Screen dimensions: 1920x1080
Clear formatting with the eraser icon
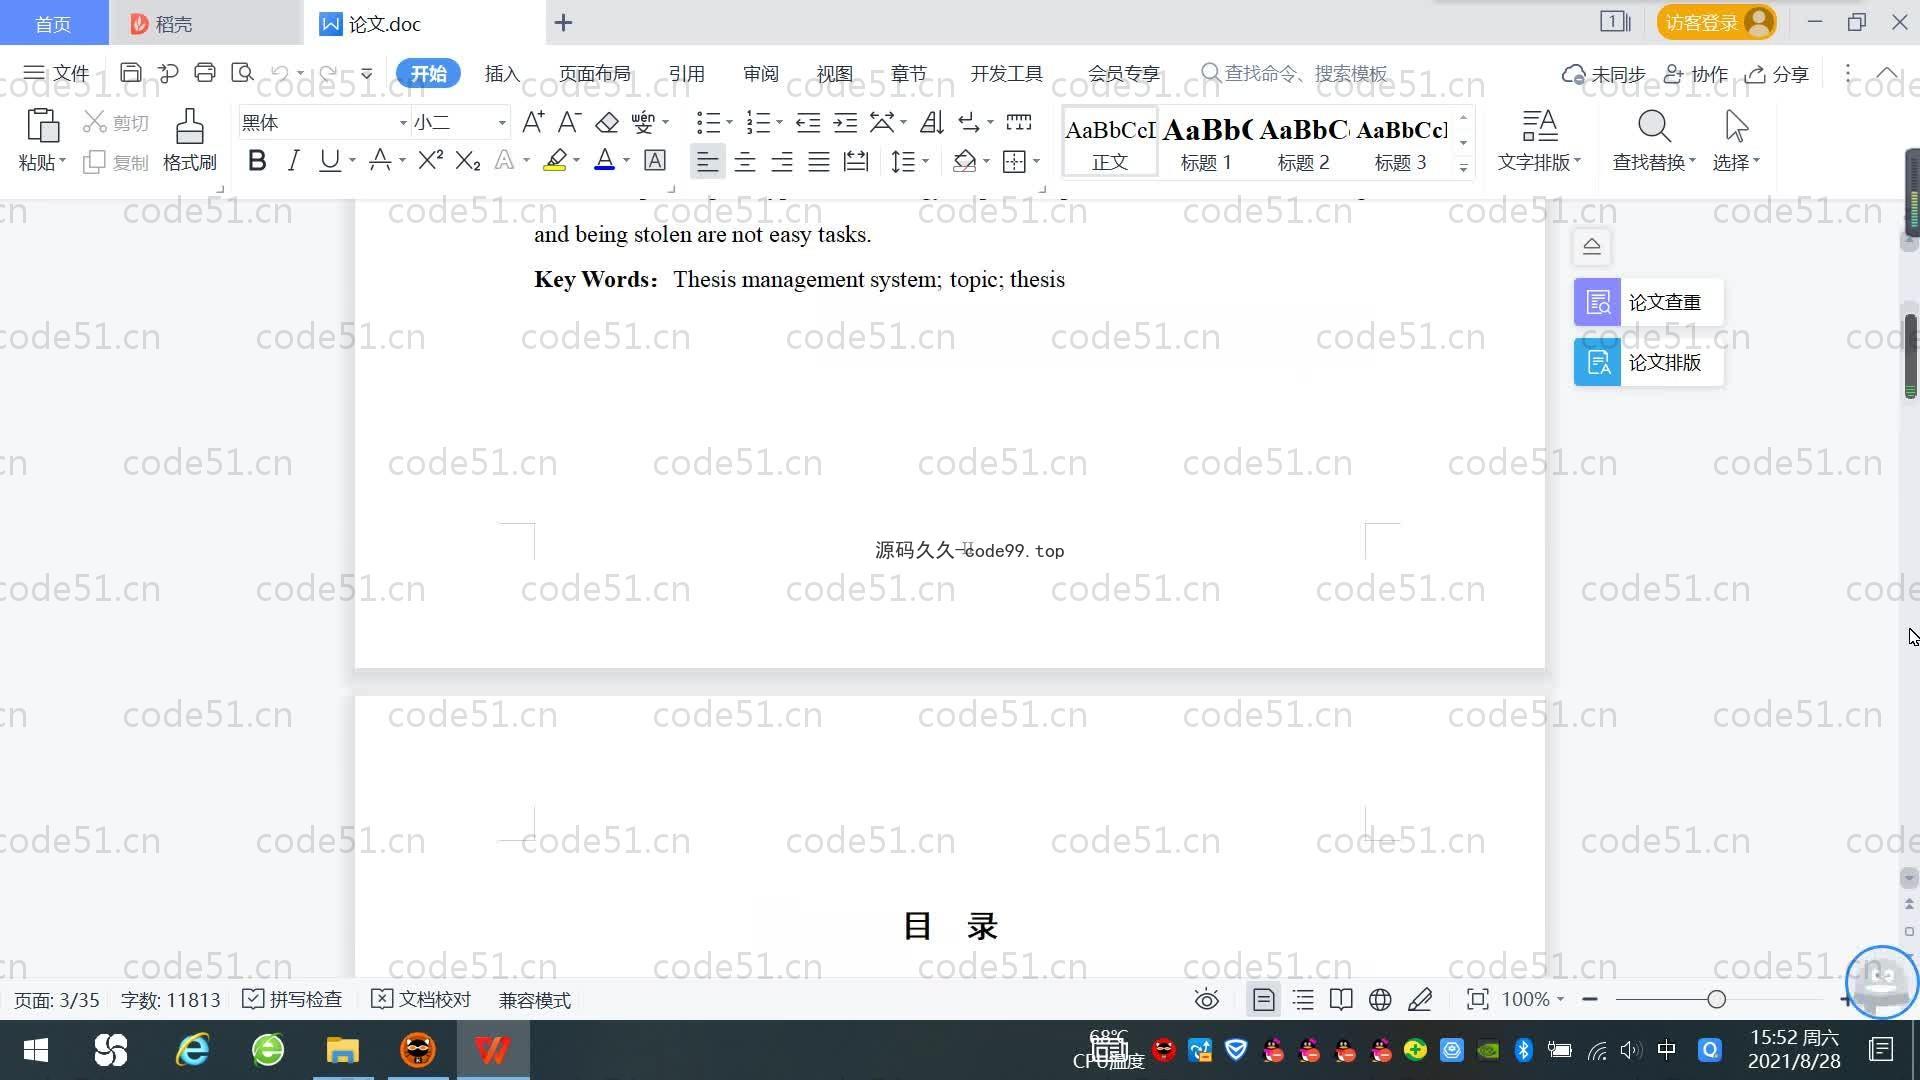coord(607,122)
